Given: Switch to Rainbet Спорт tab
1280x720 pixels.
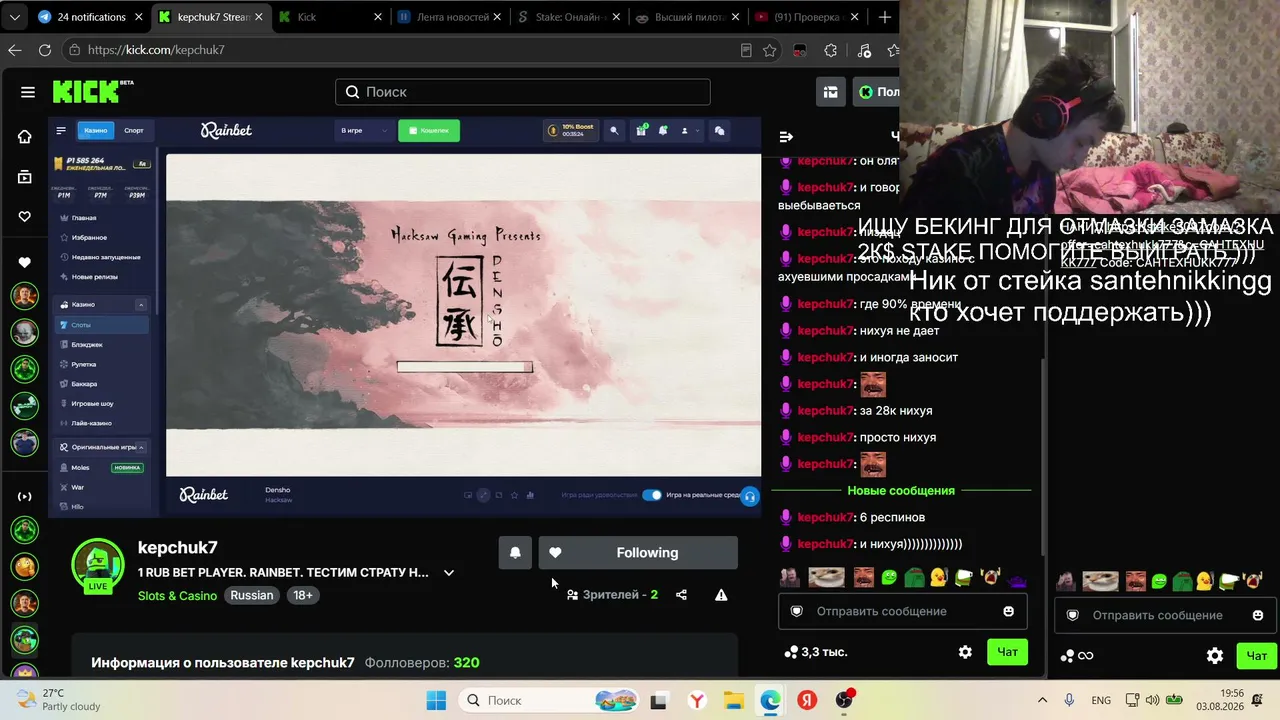Looking at the screenshot, I should tap(133, 131).
